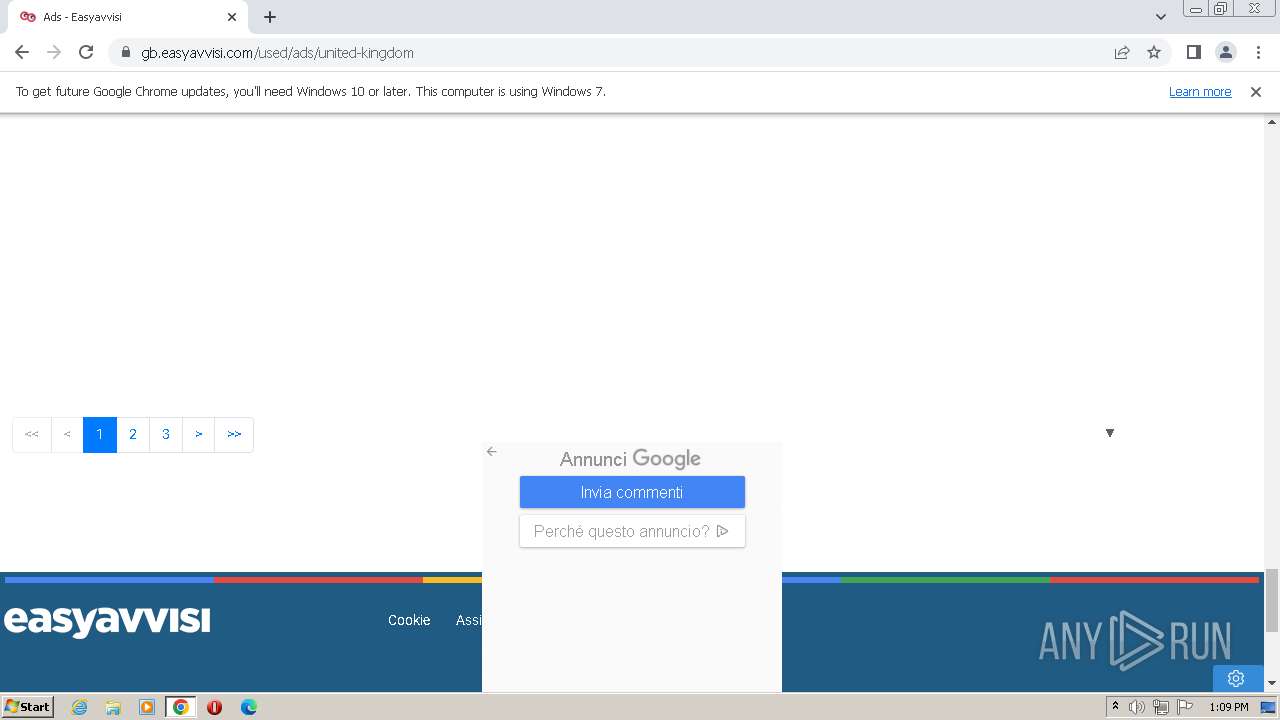The height and width of the screenshot is (720, 1280).
Task: Open the Edge taskbar icon
Action: click(248, 707)
